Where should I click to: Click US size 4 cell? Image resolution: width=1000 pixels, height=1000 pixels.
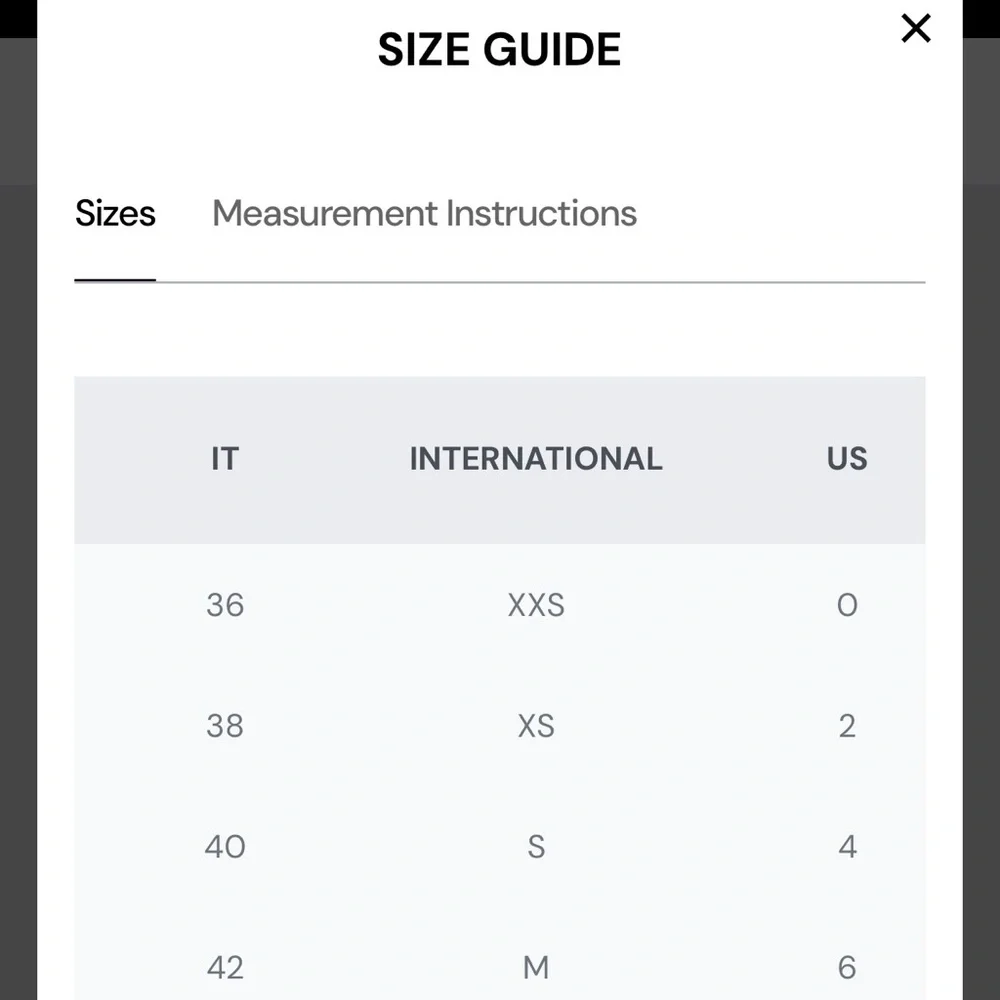coord(847,847)
